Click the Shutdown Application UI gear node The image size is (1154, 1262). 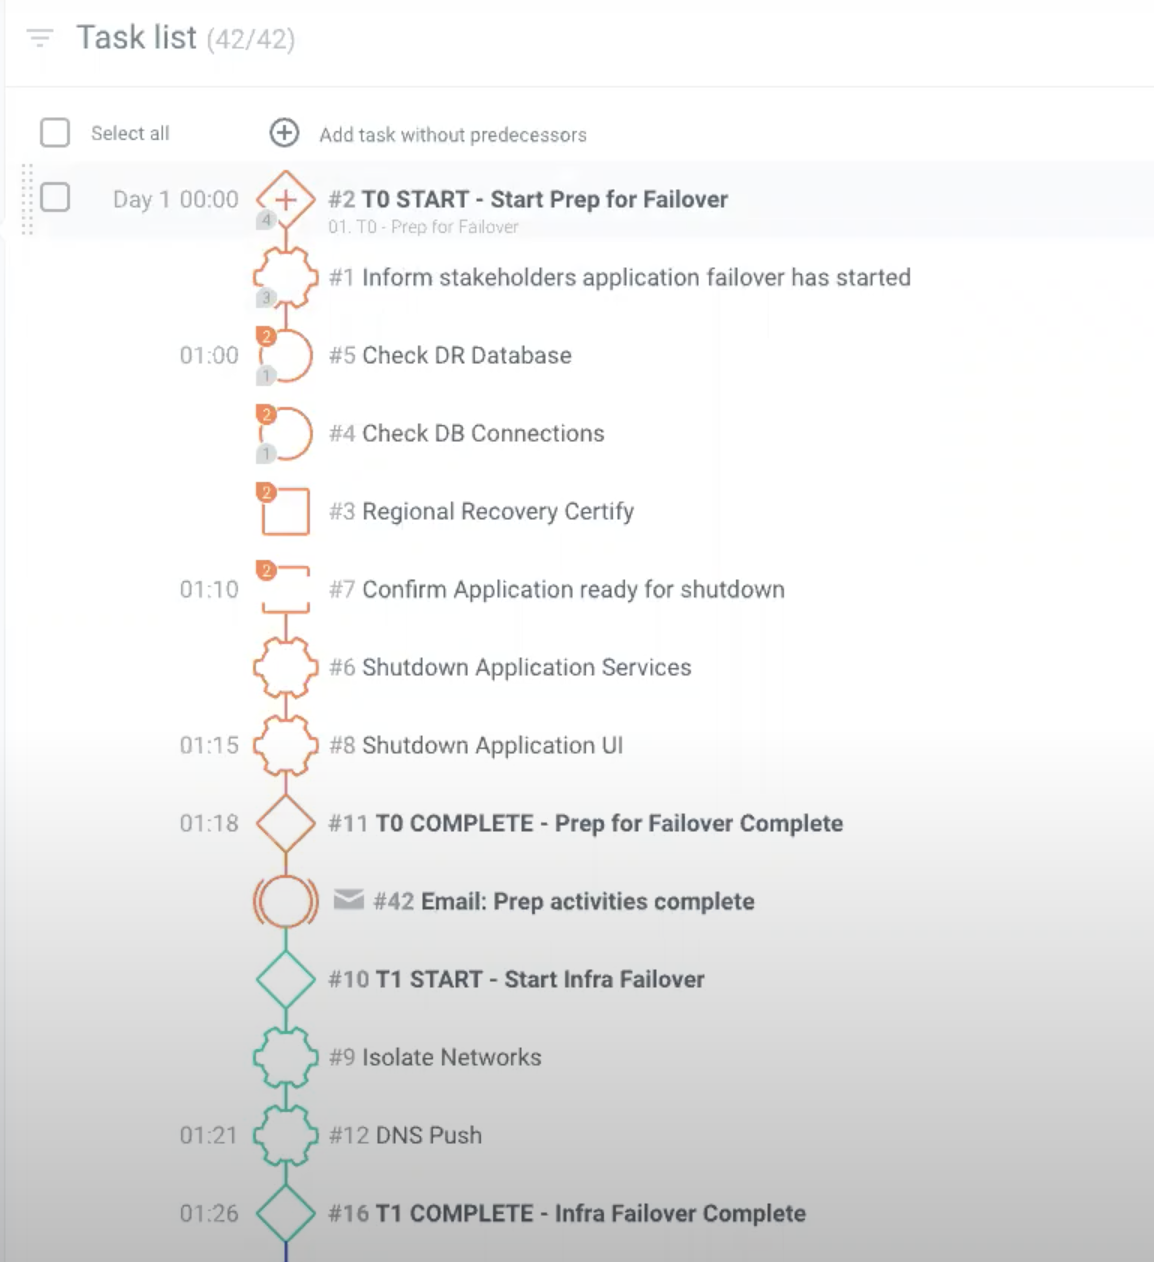click(x=286, y=745)
